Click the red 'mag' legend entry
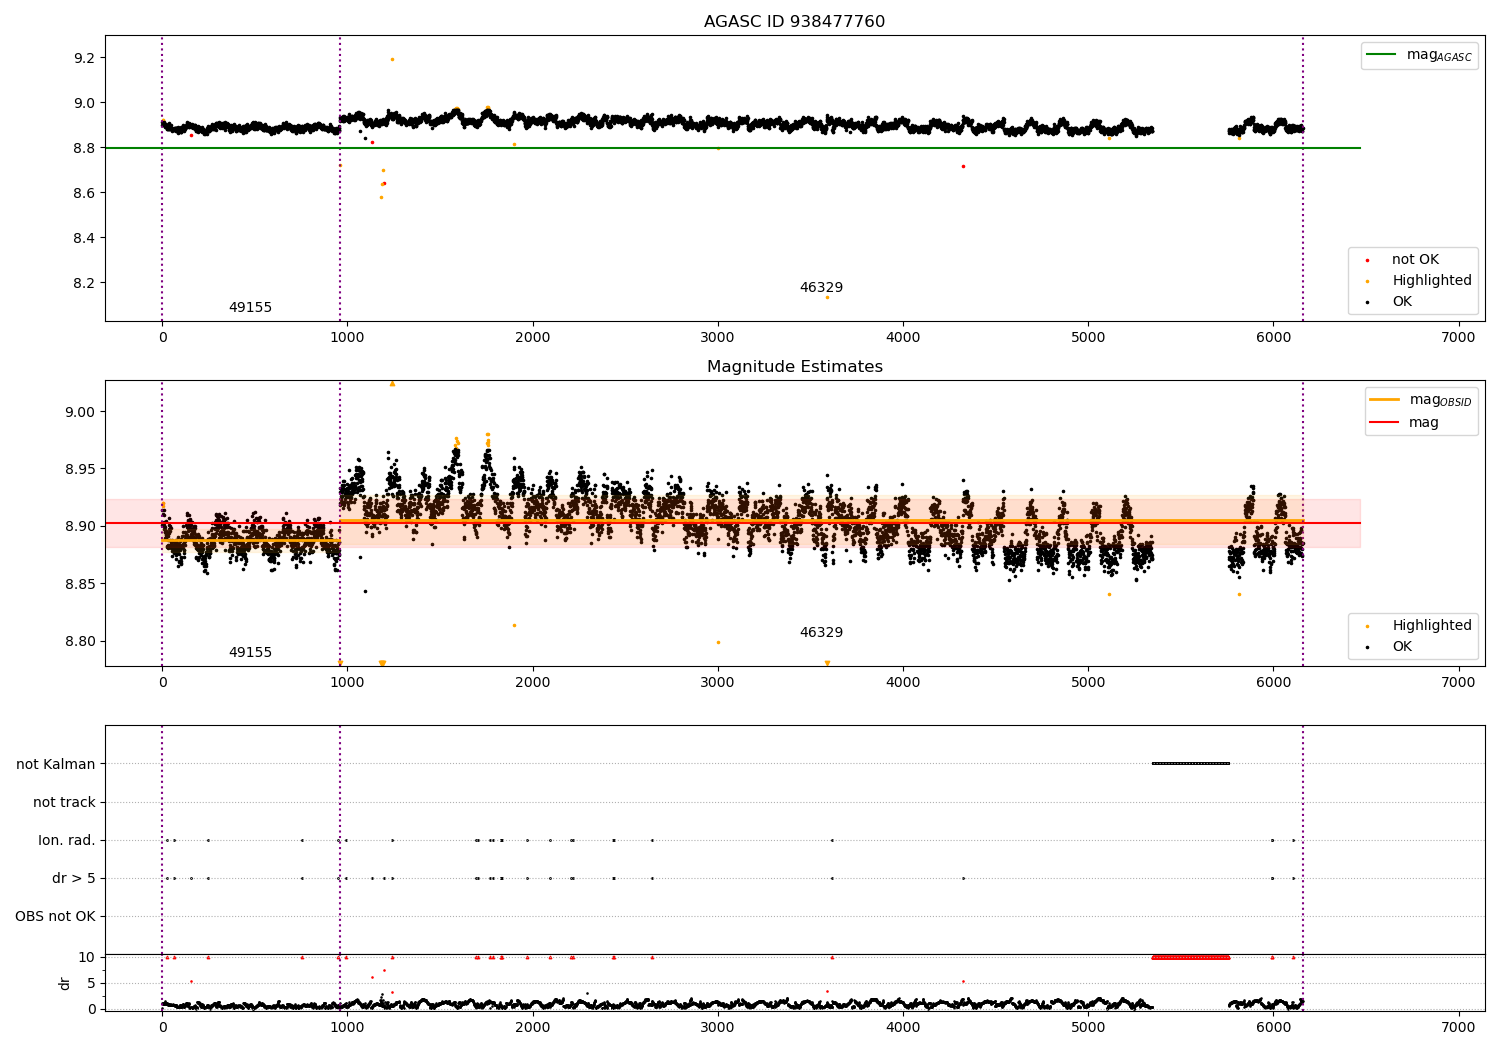Viewport: 1500px width, 1050px height. [x=1404, y=423]
